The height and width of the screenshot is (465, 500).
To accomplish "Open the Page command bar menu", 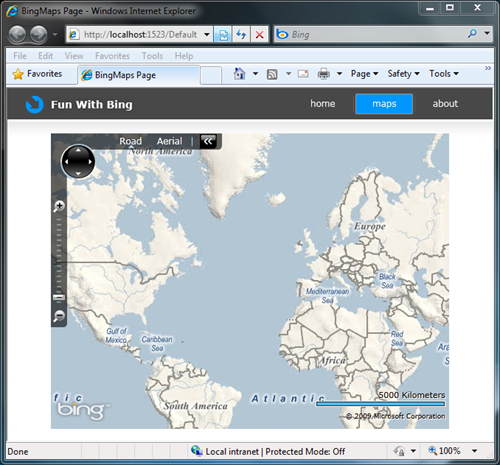I will [x=364, y=74].
